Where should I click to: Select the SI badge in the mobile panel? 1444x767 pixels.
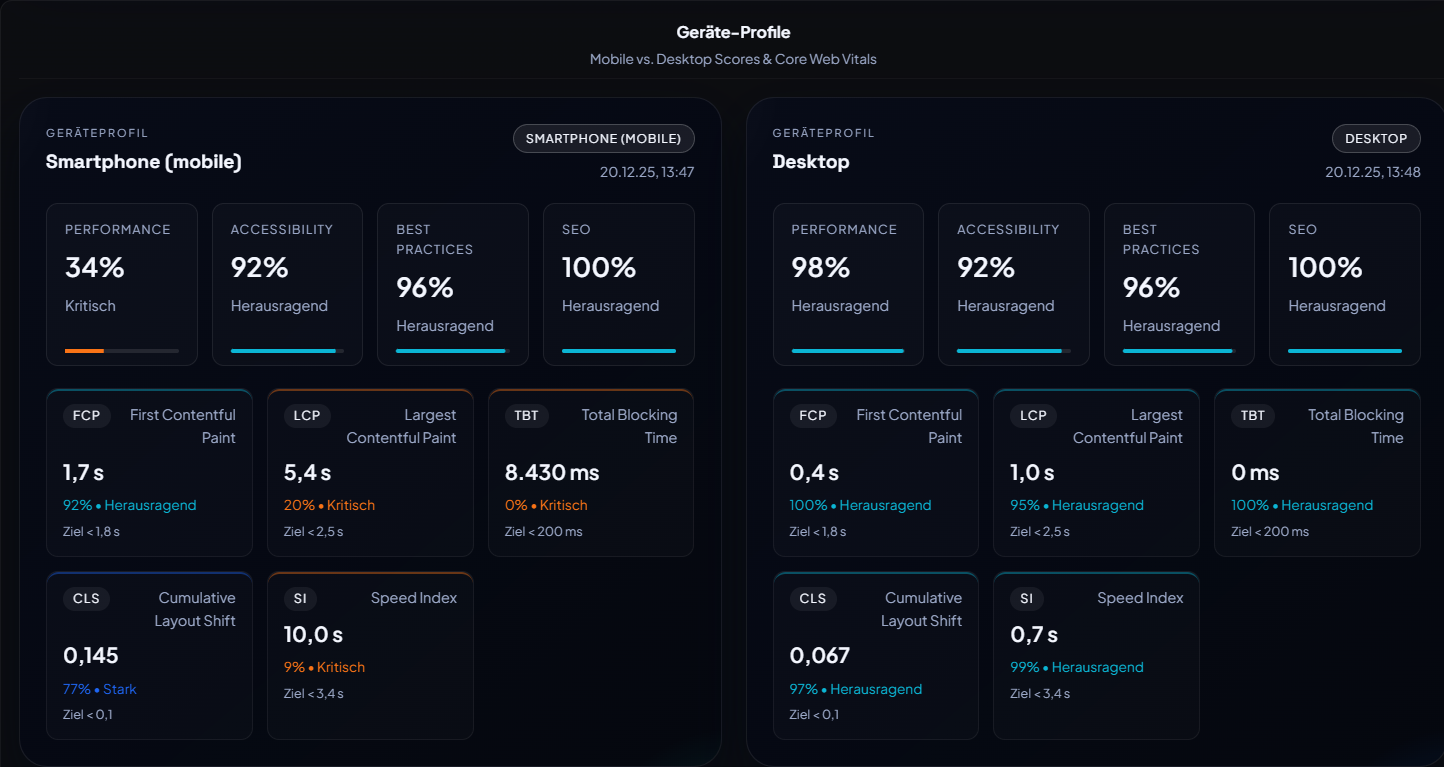[x=300, y=598]
